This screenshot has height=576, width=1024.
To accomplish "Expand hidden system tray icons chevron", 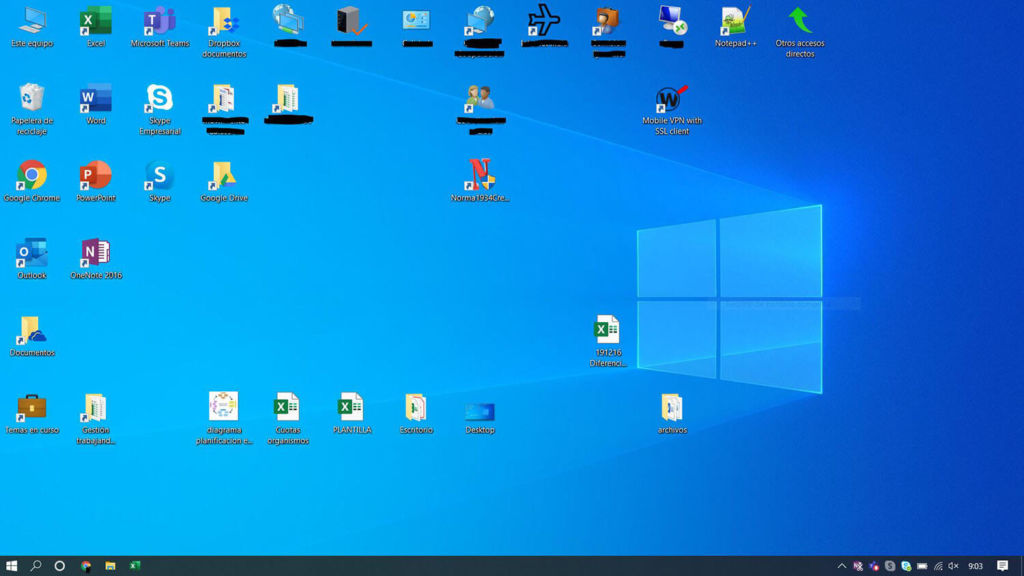I will (x=842, y=566).
